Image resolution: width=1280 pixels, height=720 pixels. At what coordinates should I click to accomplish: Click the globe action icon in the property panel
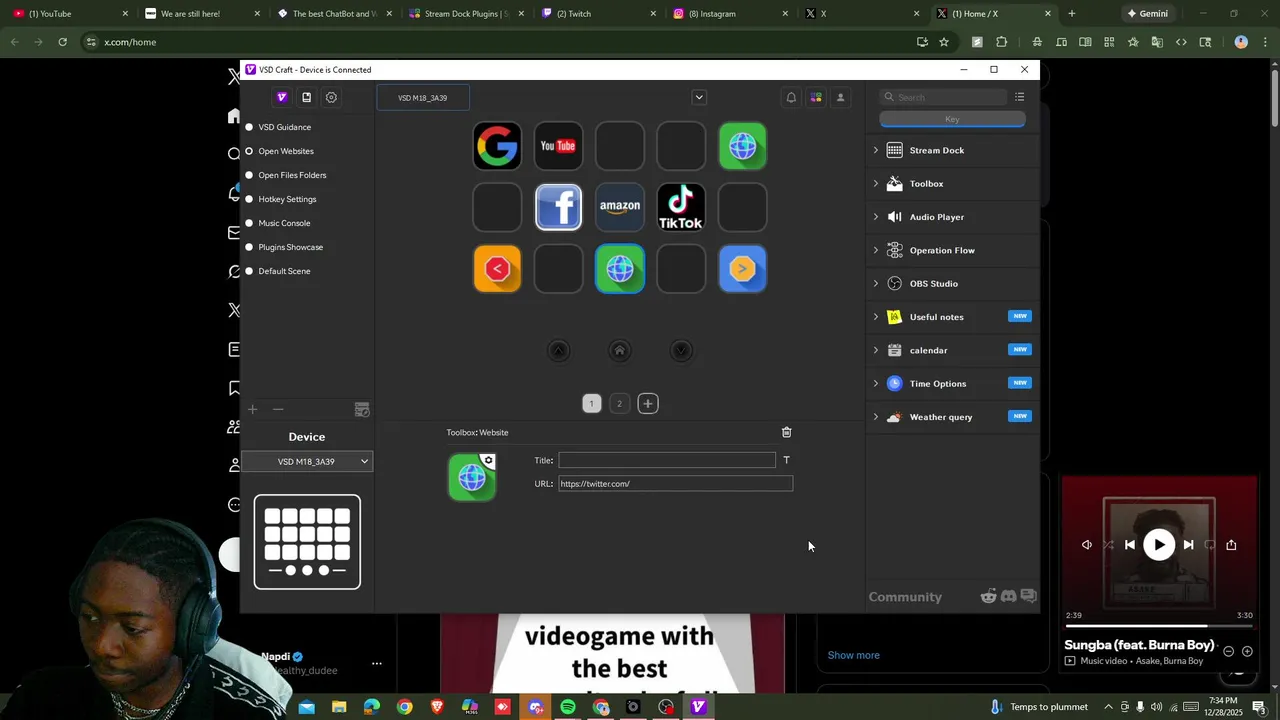click(x=472, y=477)
